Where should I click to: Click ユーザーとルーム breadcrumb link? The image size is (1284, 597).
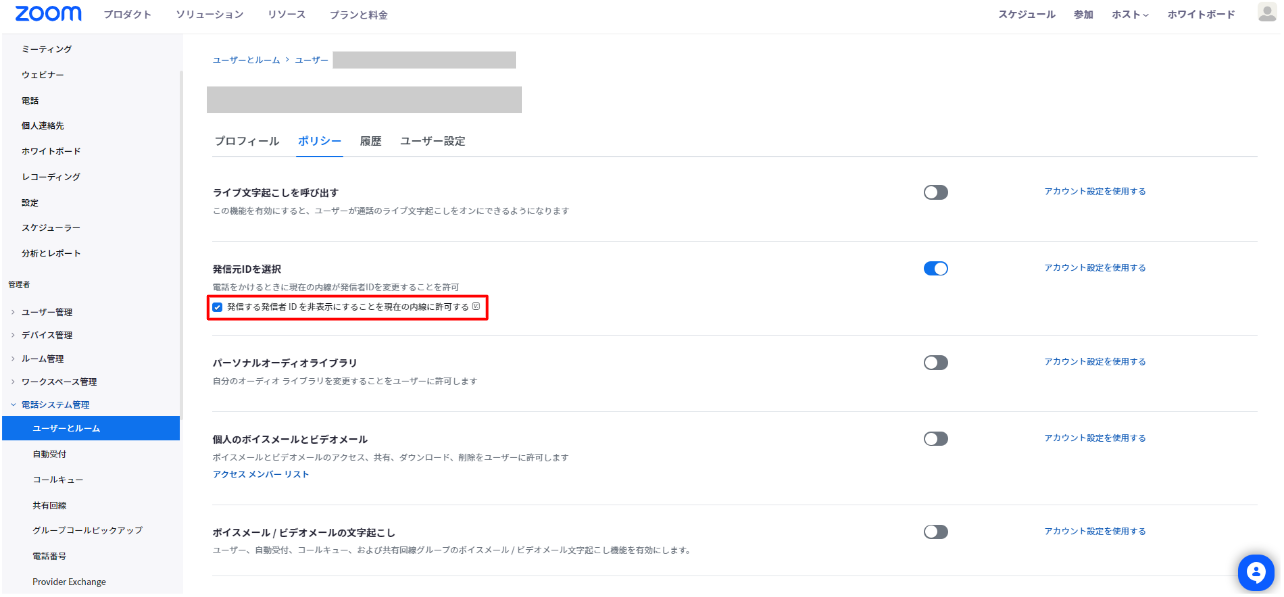point(246,60)
